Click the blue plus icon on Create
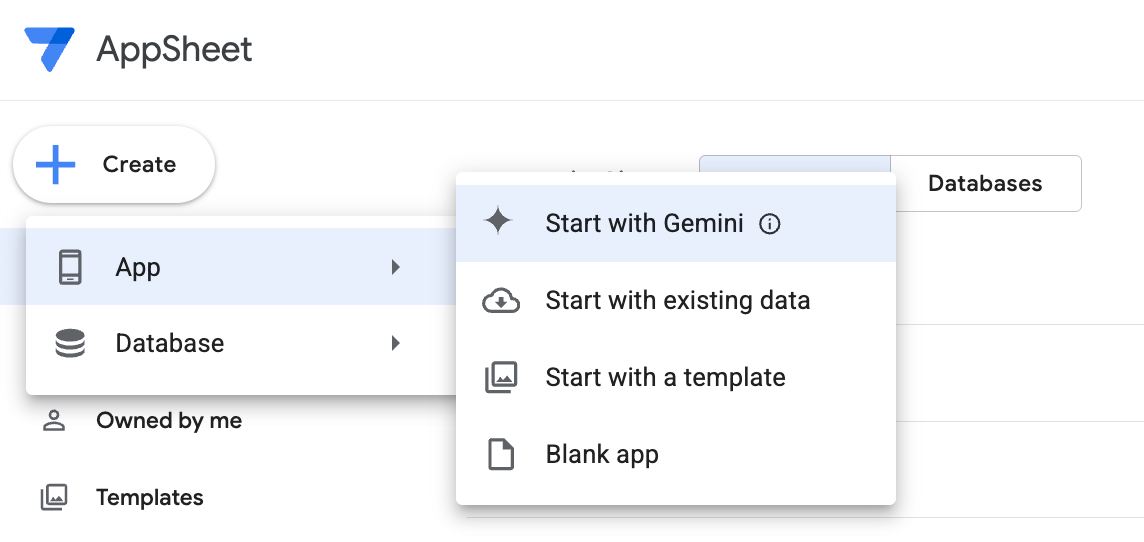 coord(55,164)
